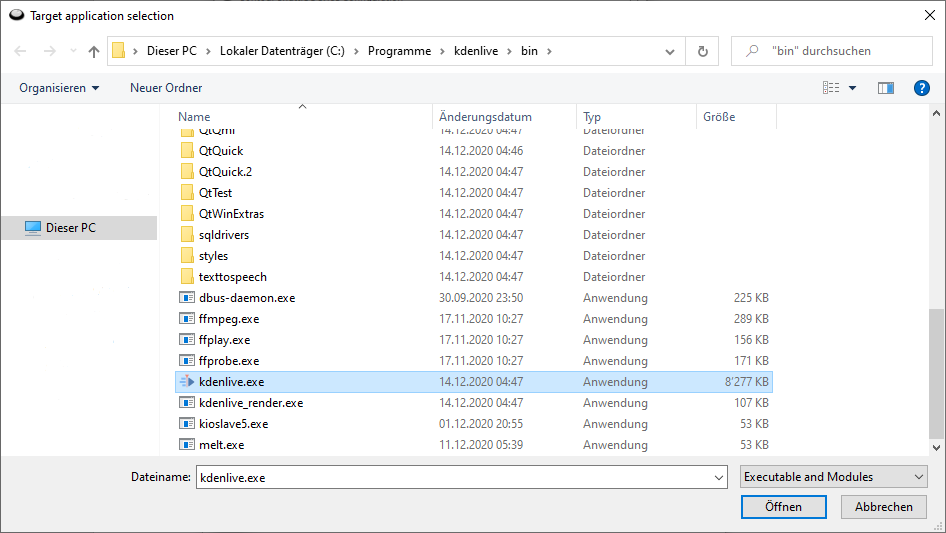
Task: Select melt.exe file icon
Action: point(187,445)
